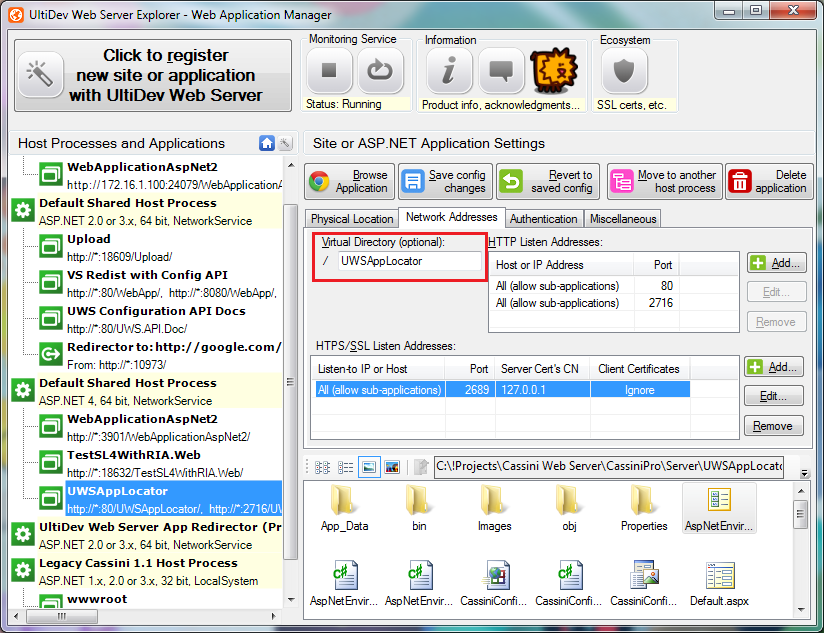Image resolution: width=824 pixels, height=633 pixels.
Task: Click the UWS Configuration API Docs icon
Action: (51, 318)
